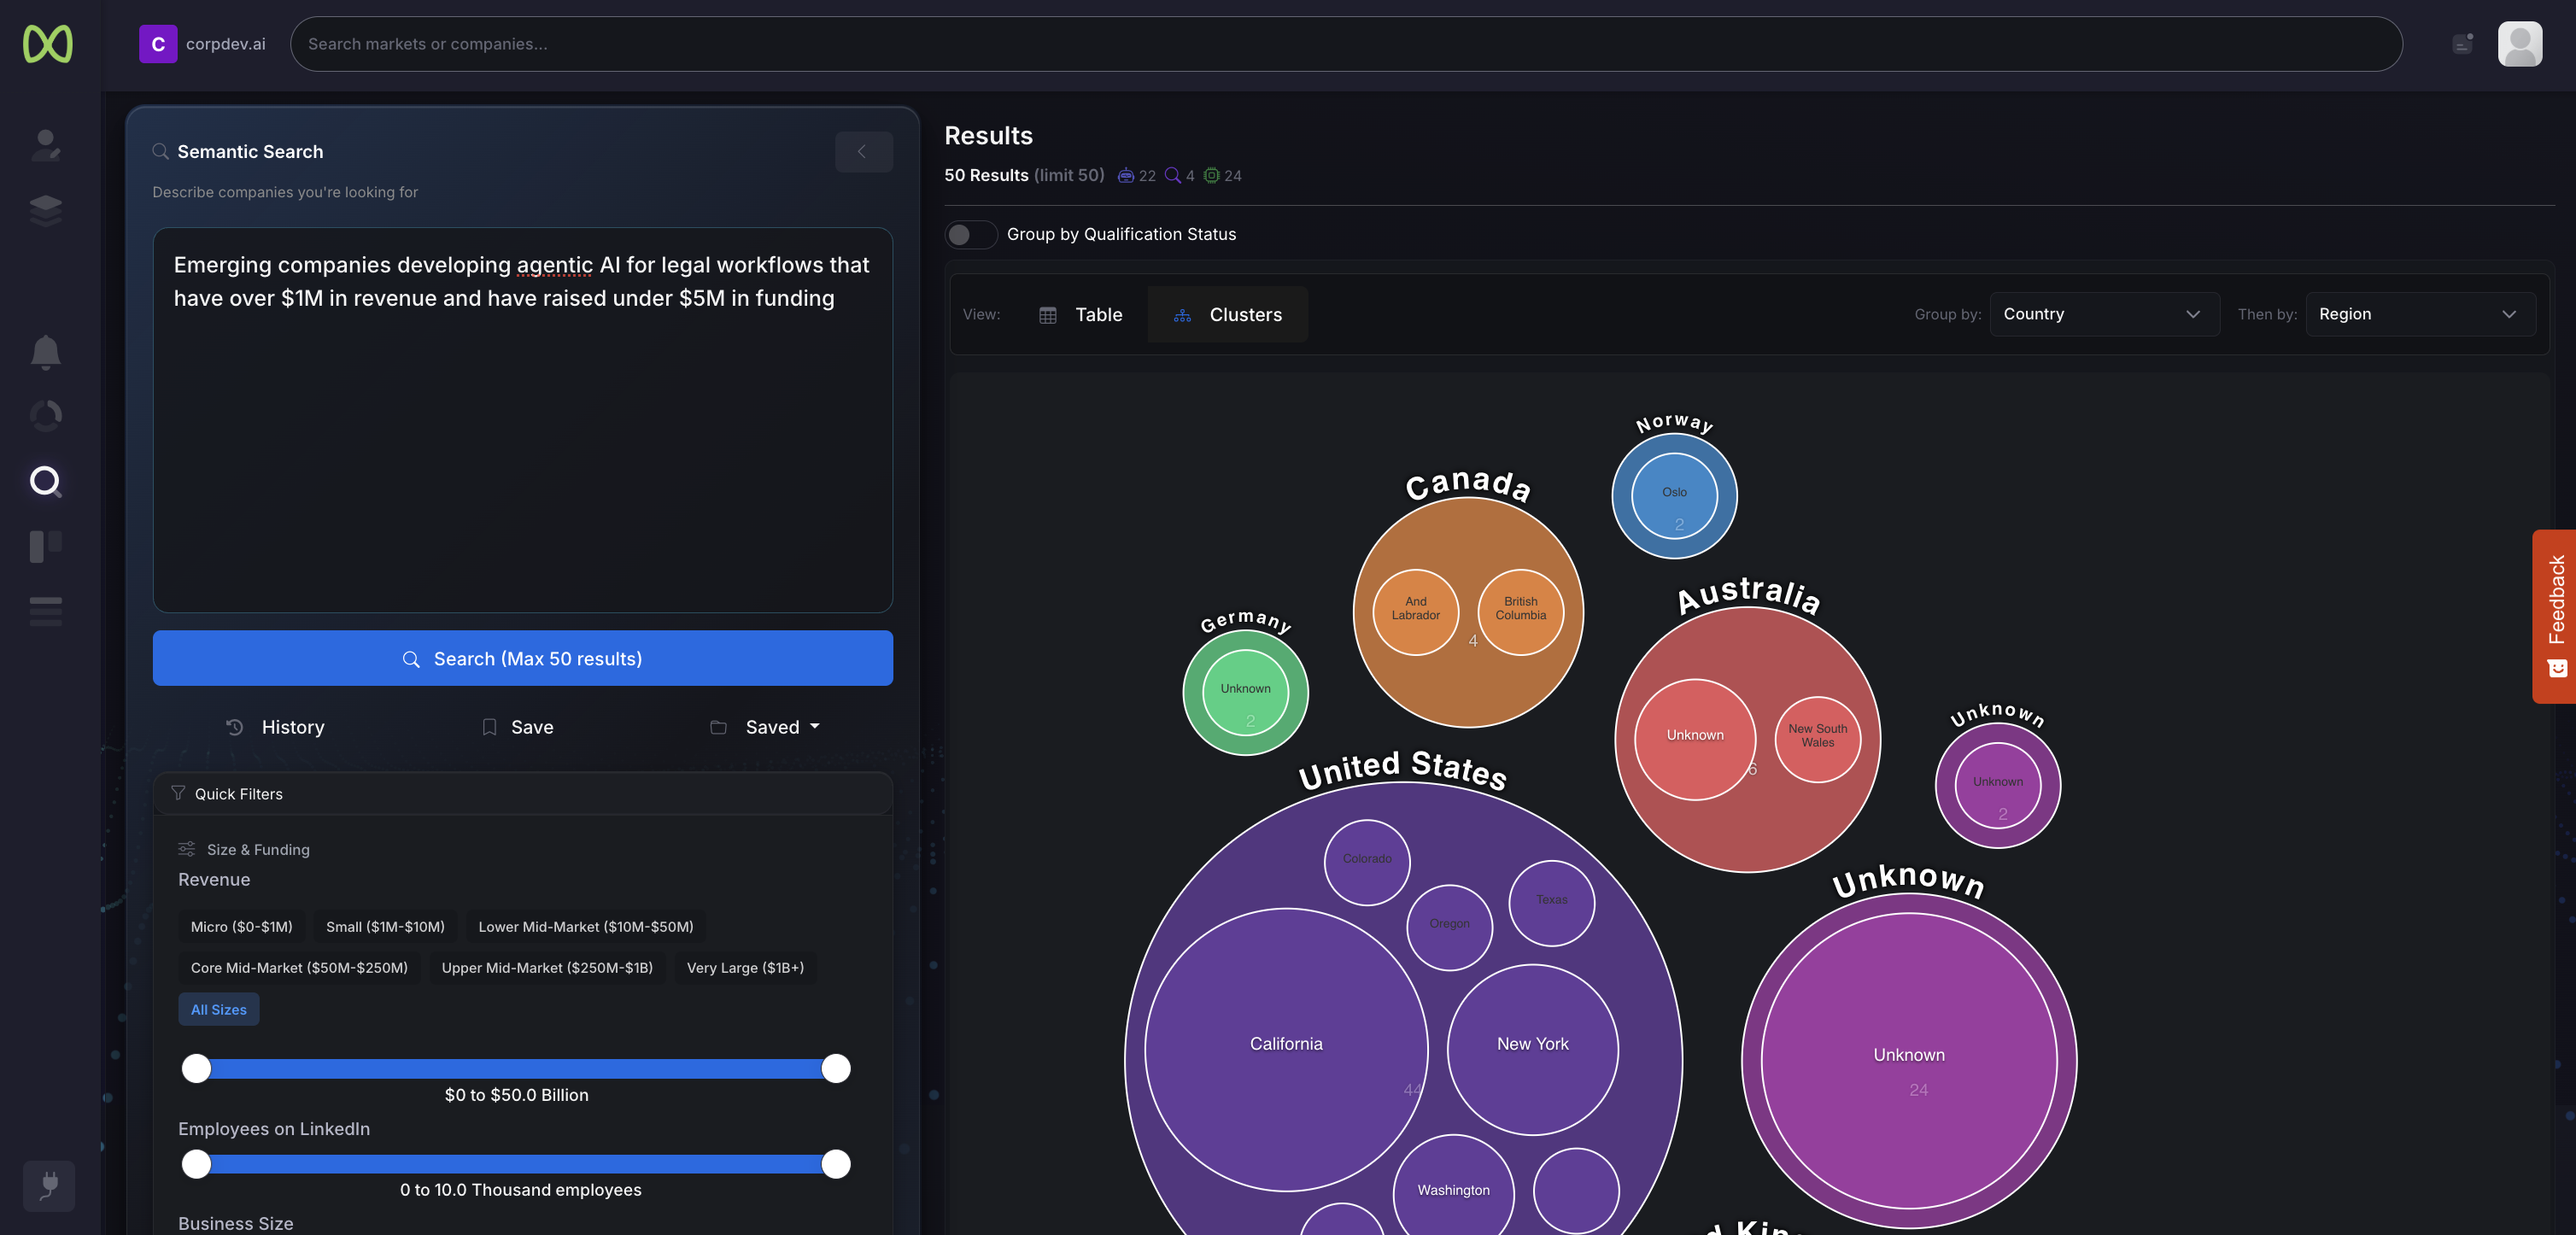This screenshot has width=2576, height=1235.
Task: Expand the Saved searches dropdown
Action: click(765, 727)
